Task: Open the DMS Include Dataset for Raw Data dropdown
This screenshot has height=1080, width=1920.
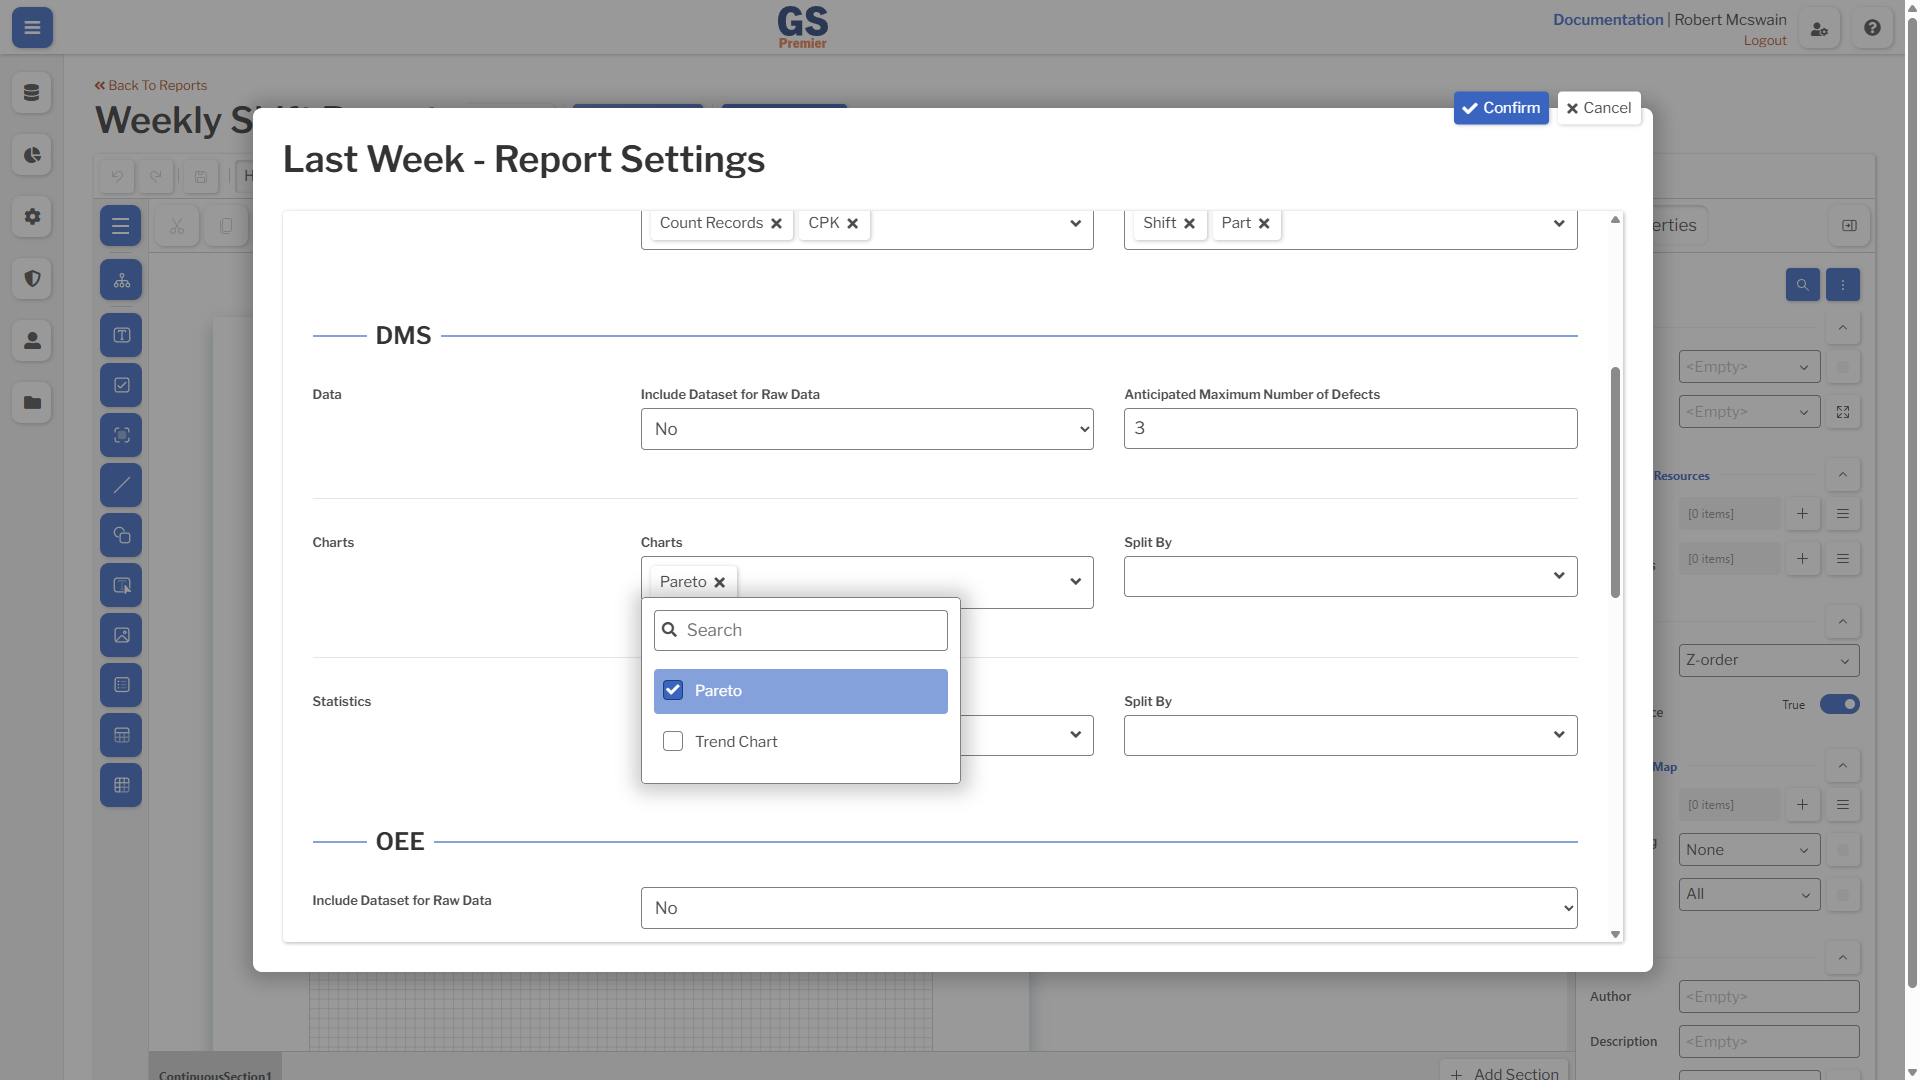Action: tap(867, 429)
